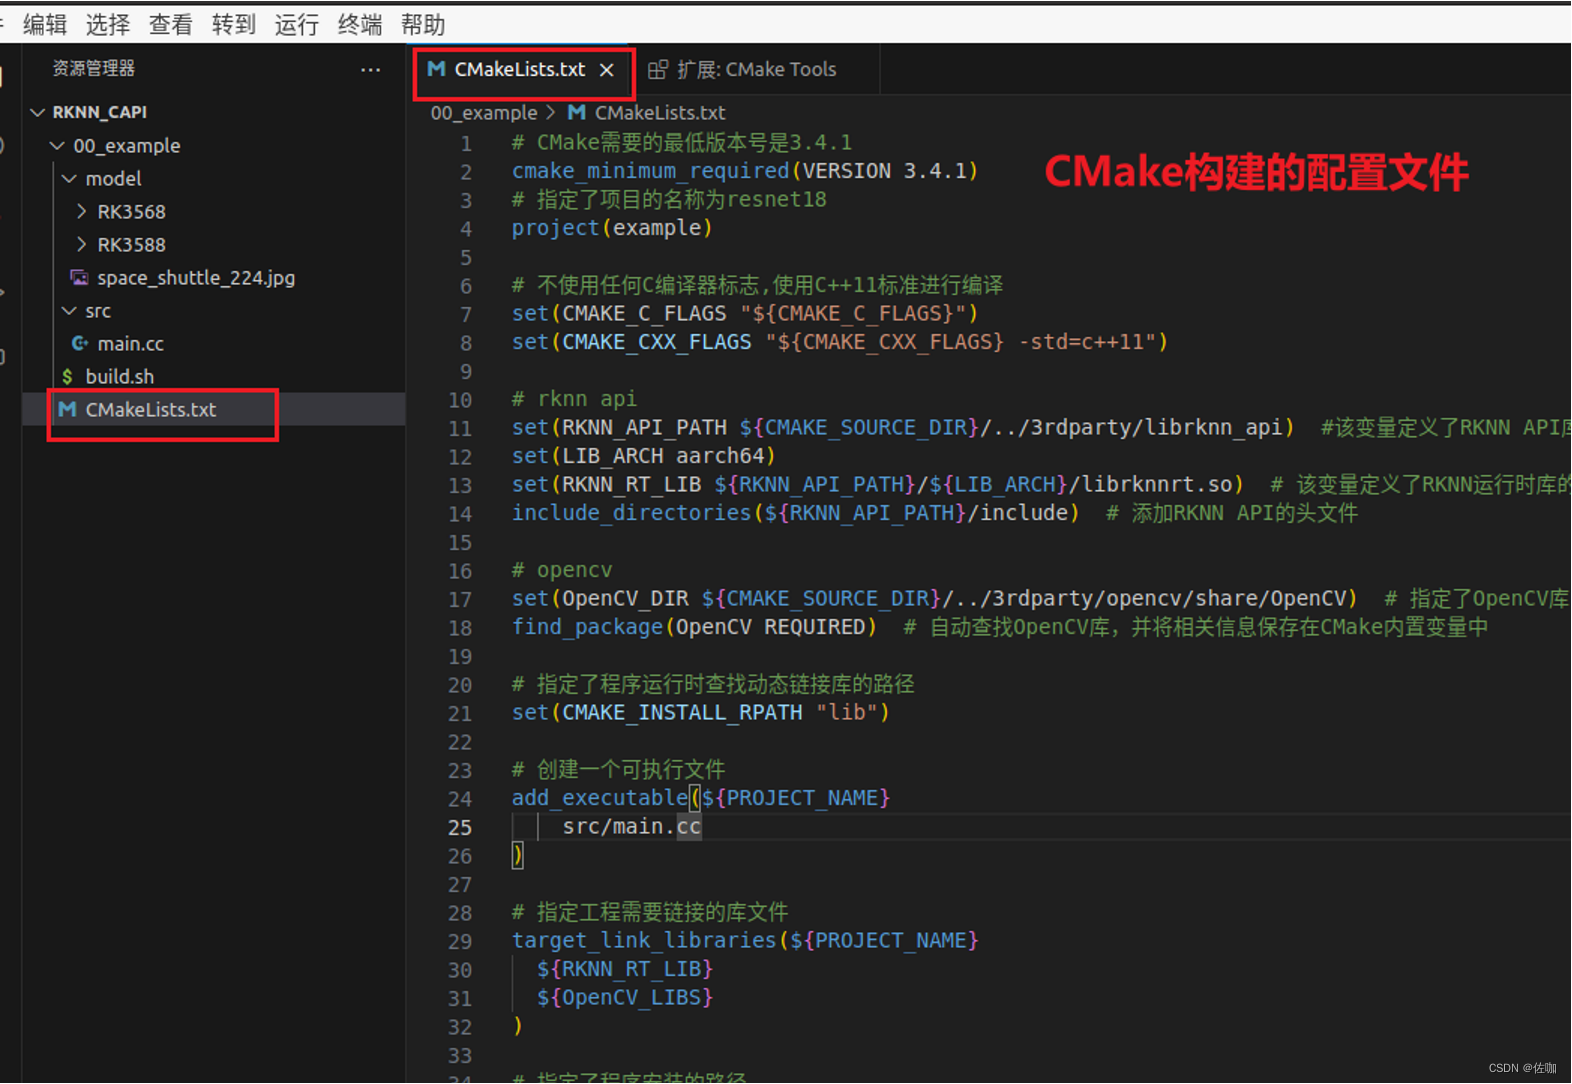This screenshot has height=1084, width=1572.
Task: Click add_executable on line 24
Action: [x=600, y=798]
